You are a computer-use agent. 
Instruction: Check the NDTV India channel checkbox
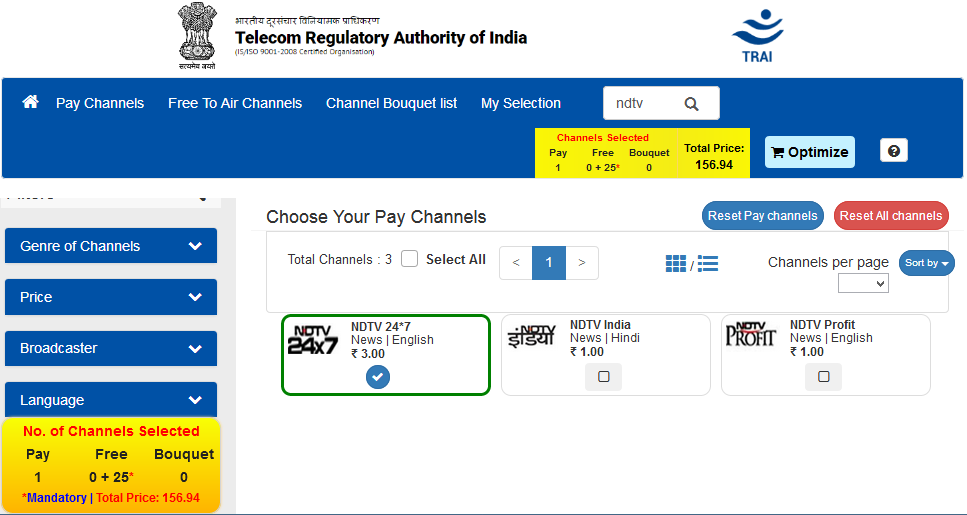click(x=604, y=377)
